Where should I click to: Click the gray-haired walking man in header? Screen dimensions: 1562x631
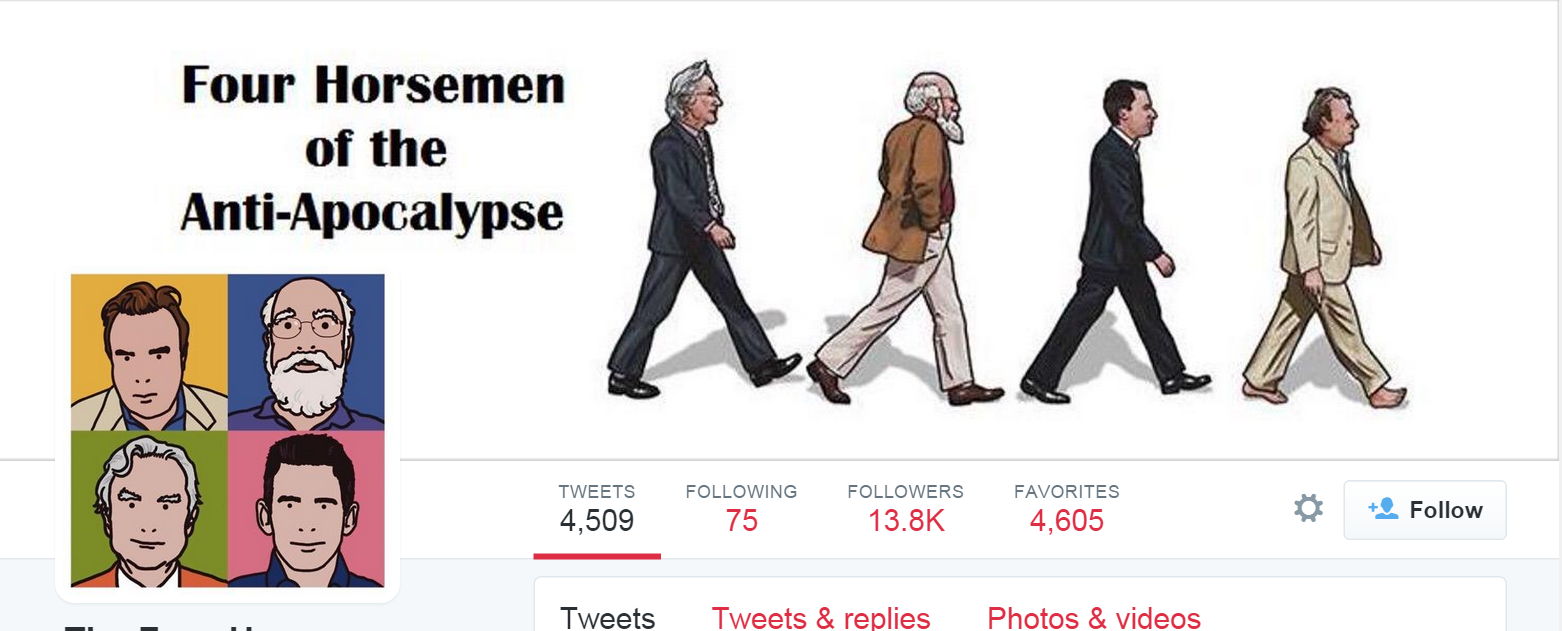[703, 228]
